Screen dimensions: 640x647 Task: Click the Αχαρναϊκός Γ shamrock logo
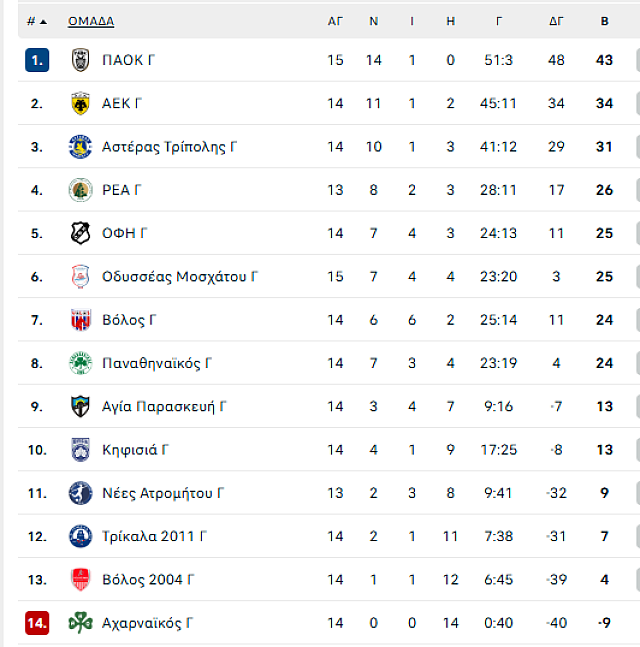pos(80,623)
